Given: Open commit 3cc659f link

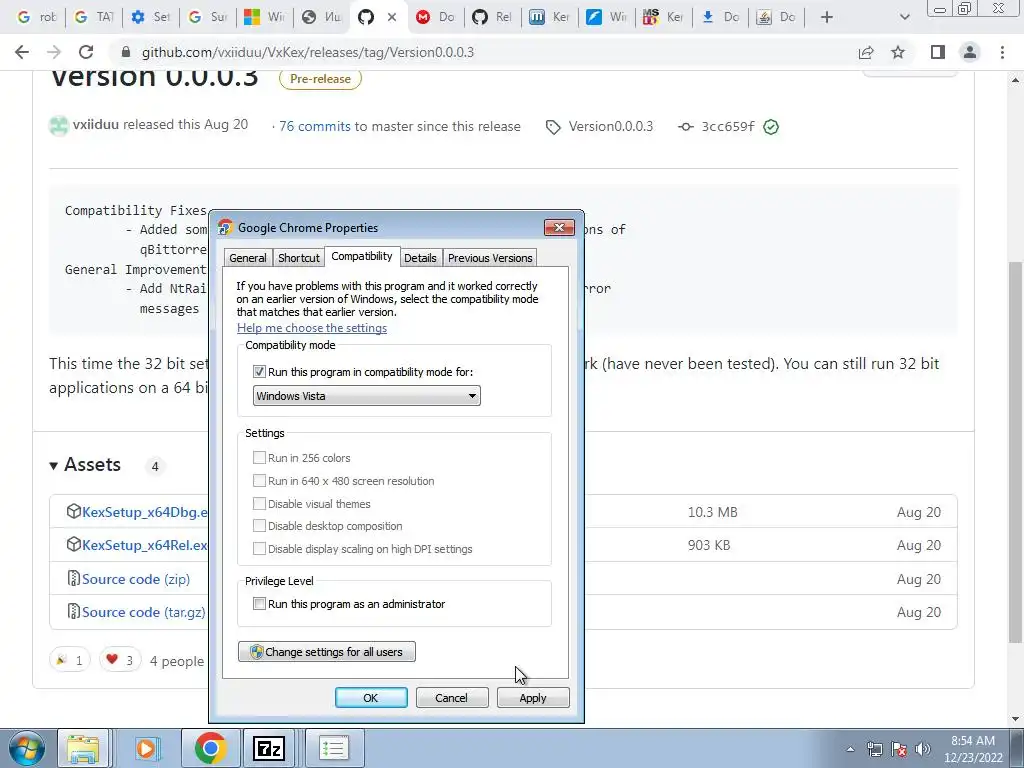Looking at the screenshot, I should click(728, 127).
